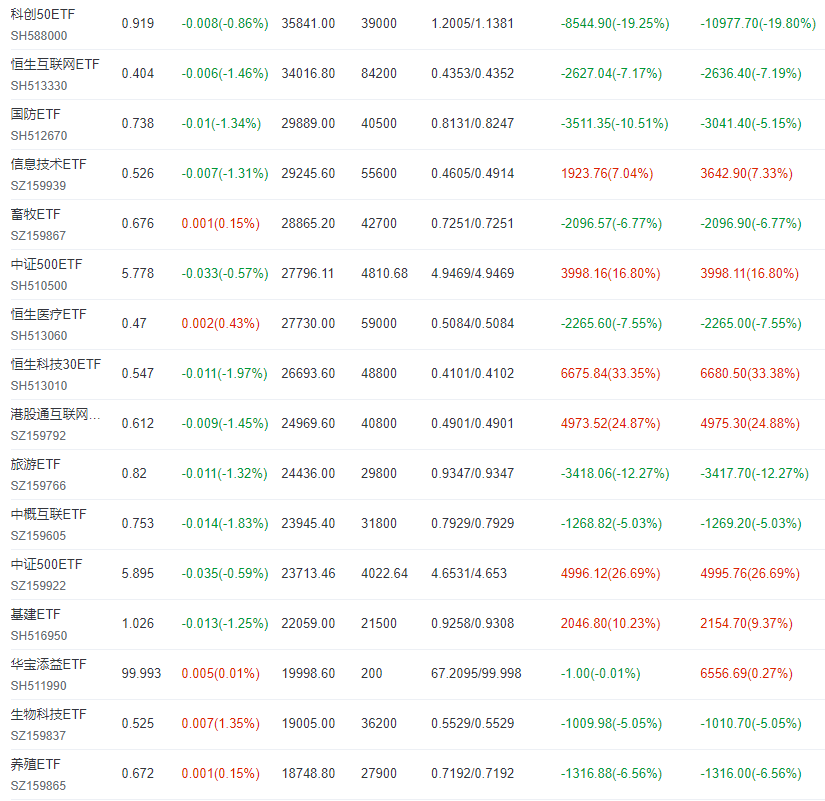The image size is (825, 801).
Task: Select change value -0.008(-0.86%)
Action: click(x=225, y=24)
